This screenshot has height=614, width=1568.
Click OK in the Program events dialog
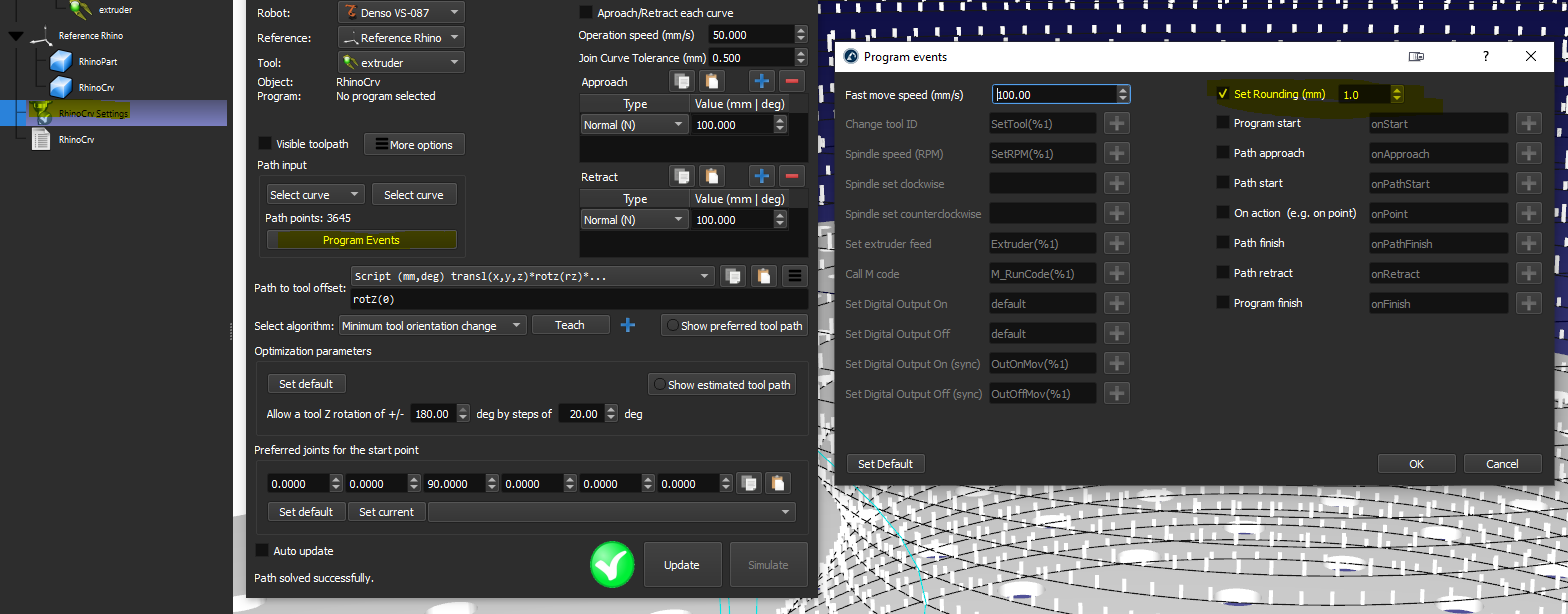coord(1416,464)
